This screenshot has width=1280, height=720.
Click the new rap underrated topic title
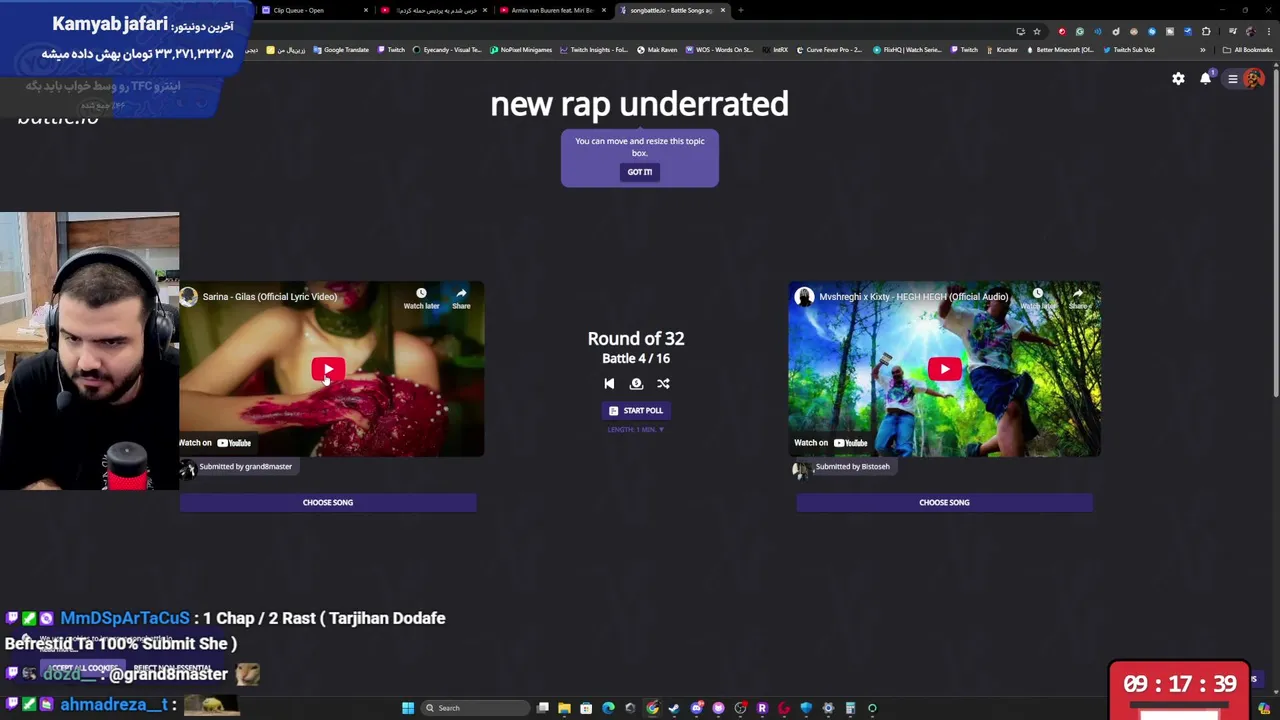[x=639, y=104]
